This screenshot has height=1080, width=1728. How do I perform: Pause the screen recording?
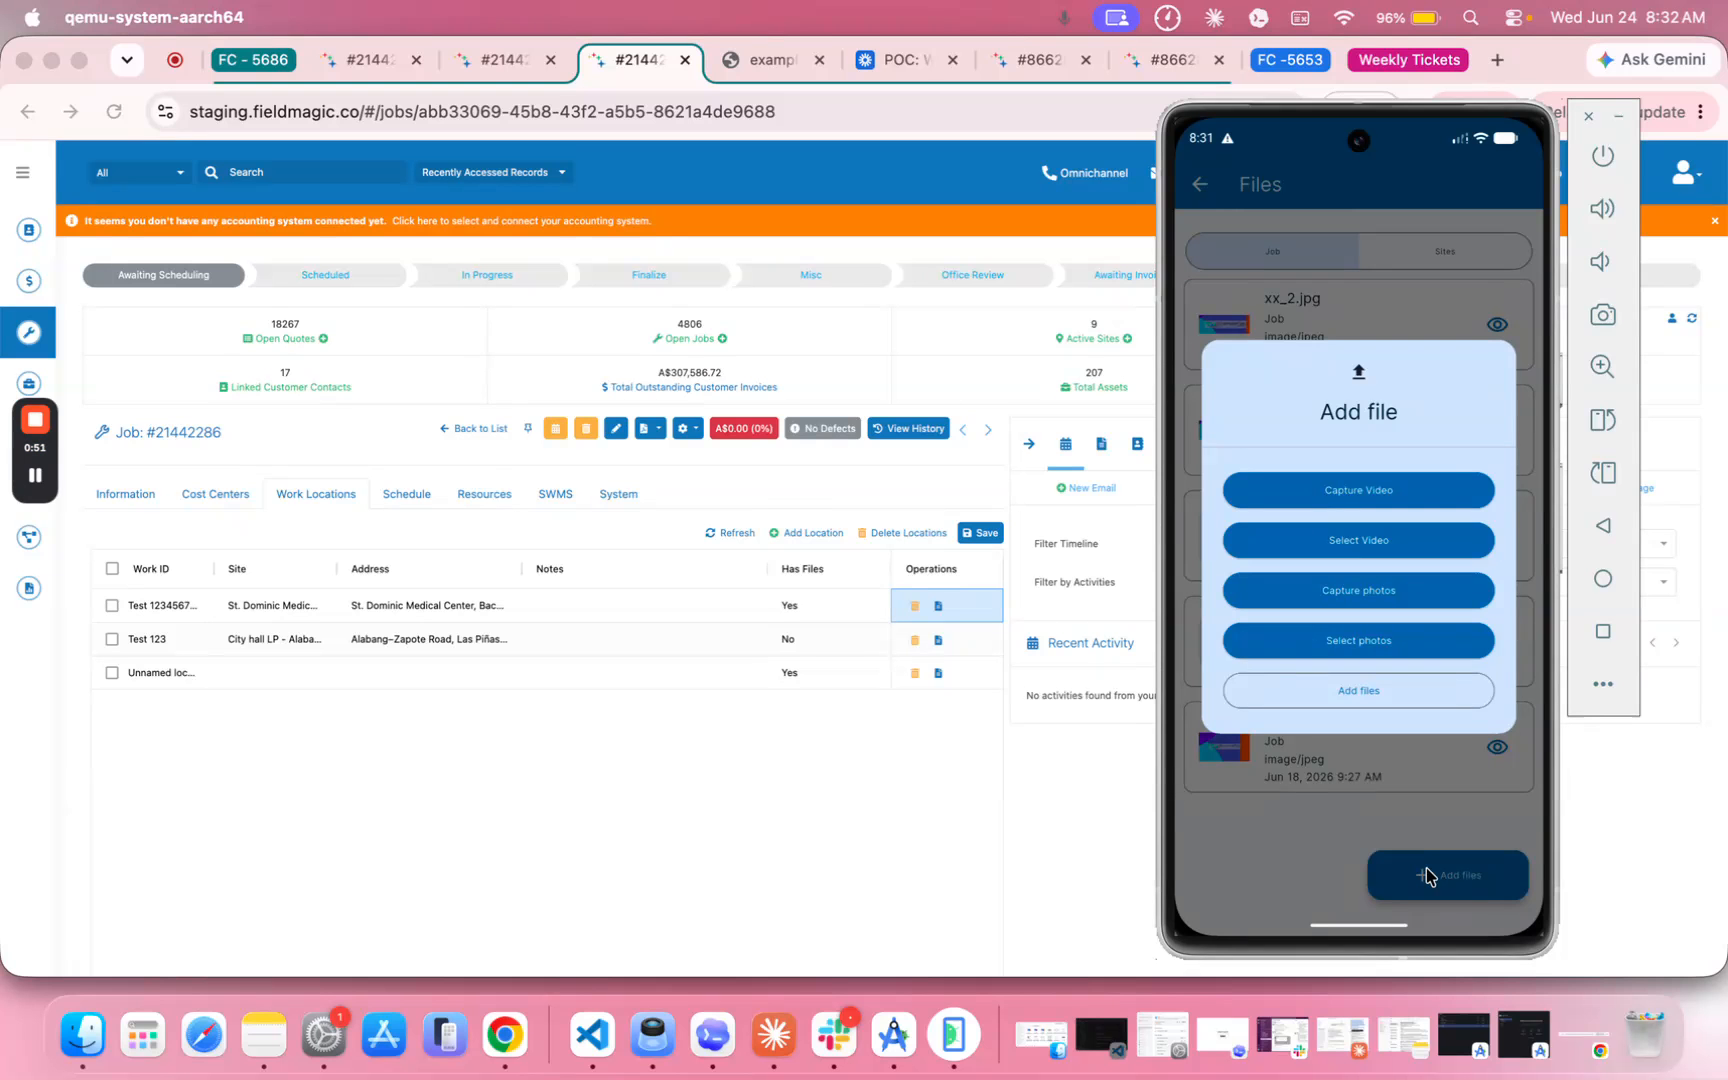(35, 475)
